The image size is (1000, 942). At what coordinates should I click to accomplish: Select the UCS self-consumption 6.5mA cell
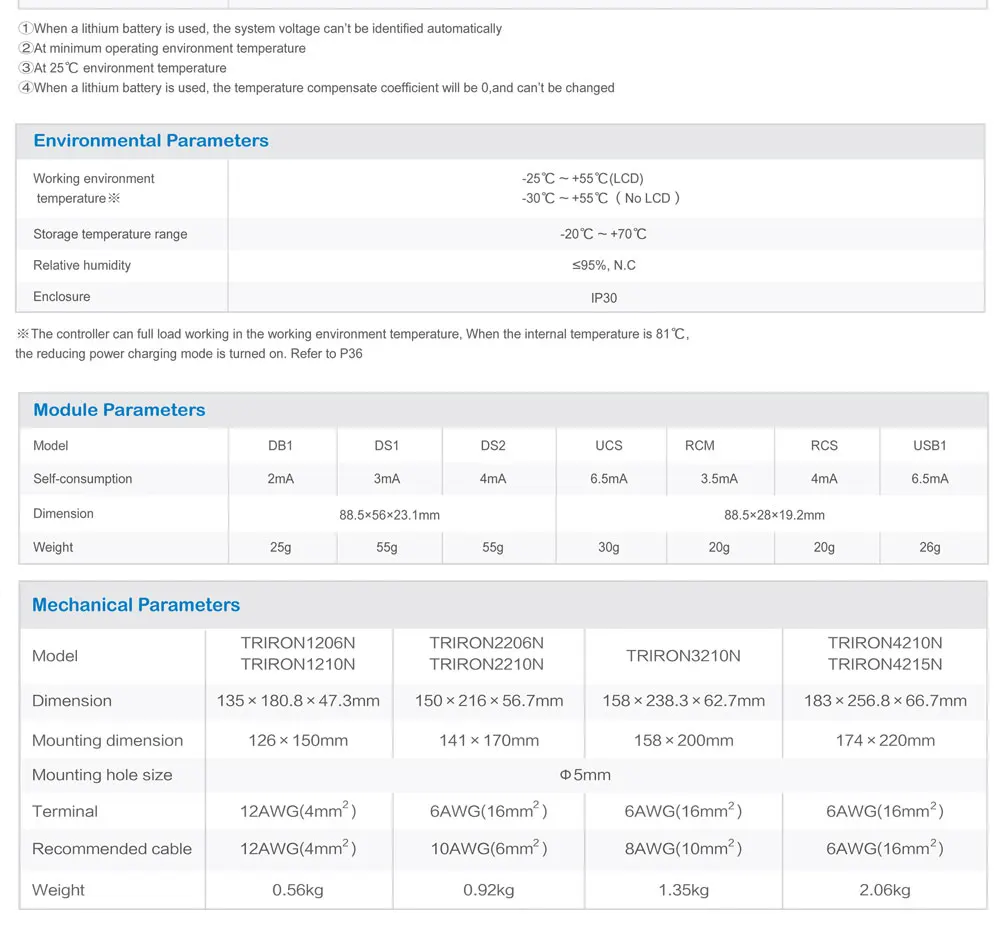tap(608, 478)
